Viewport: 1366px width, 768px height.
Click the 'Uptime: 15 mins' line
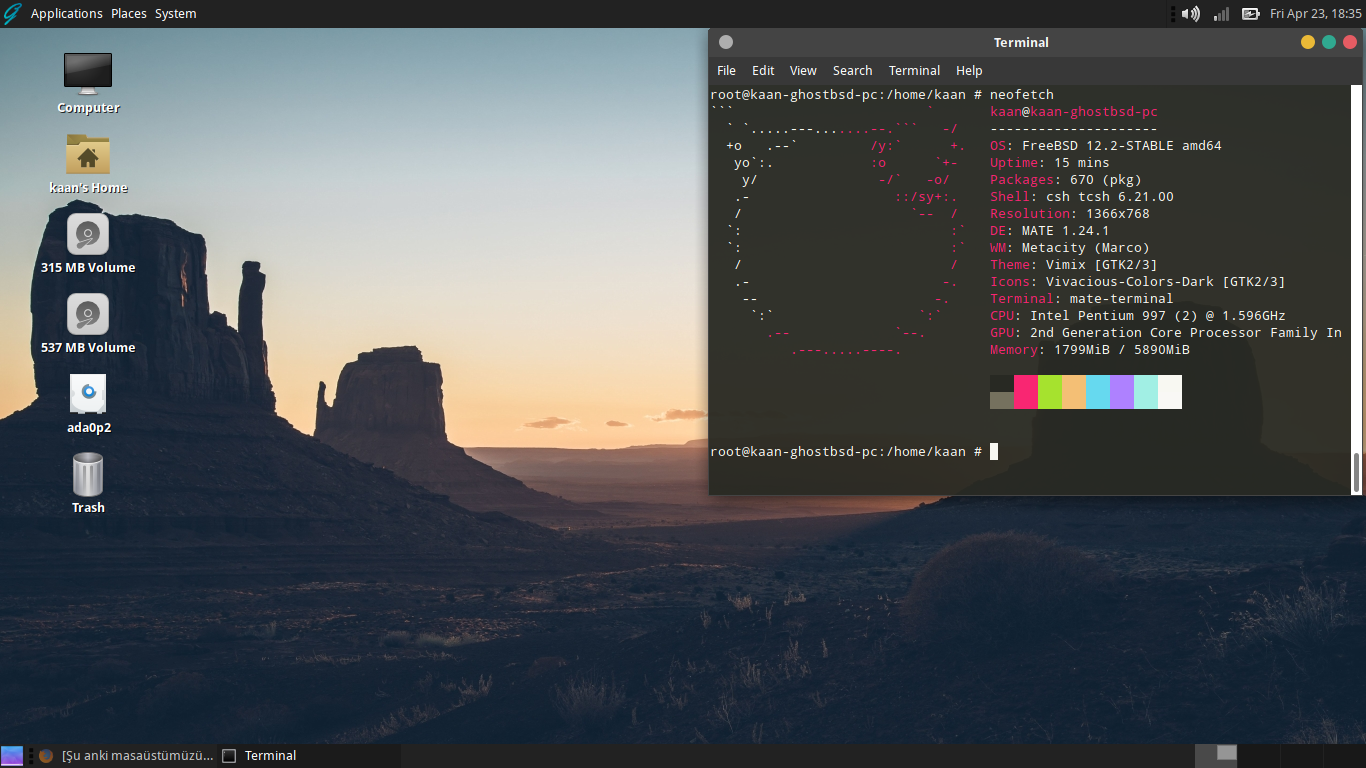[x=1050, y=163]
